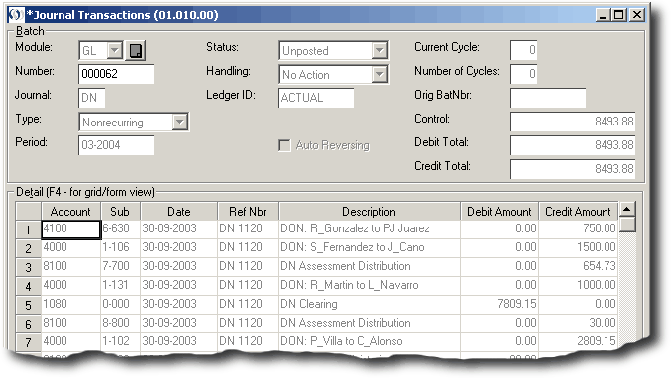Click the application icon in the title bar
672x378 pixels.
[16, 15]
